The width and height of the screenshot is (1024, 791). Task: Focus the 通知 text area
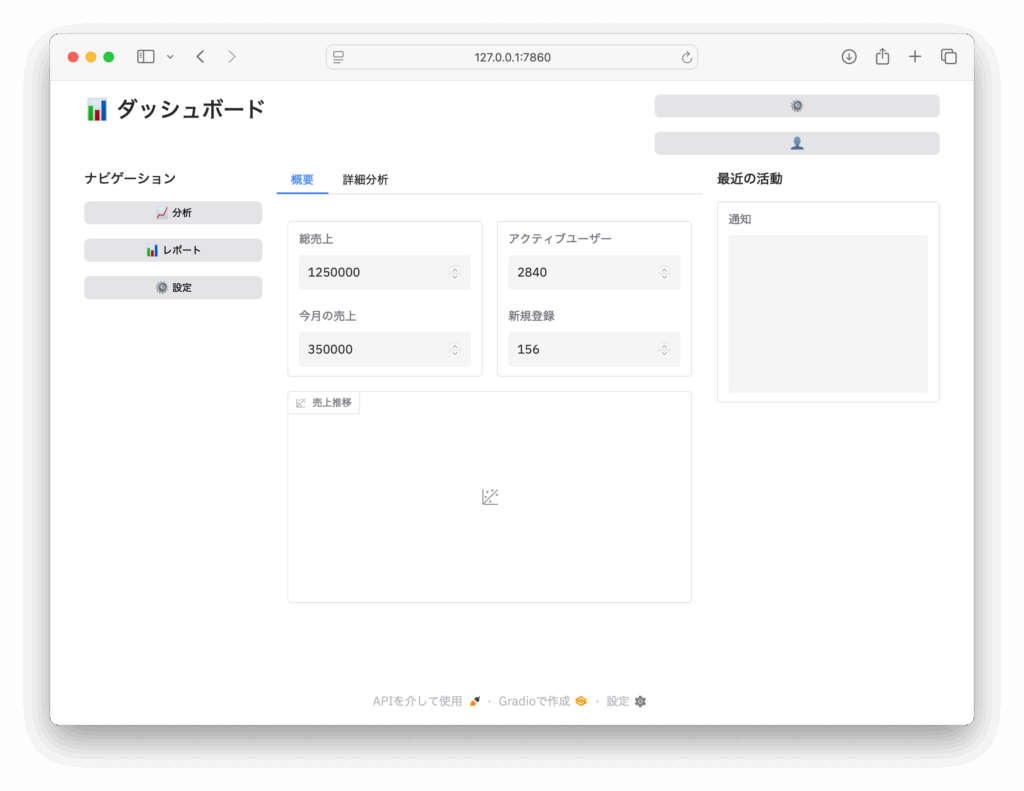[827, 313]
